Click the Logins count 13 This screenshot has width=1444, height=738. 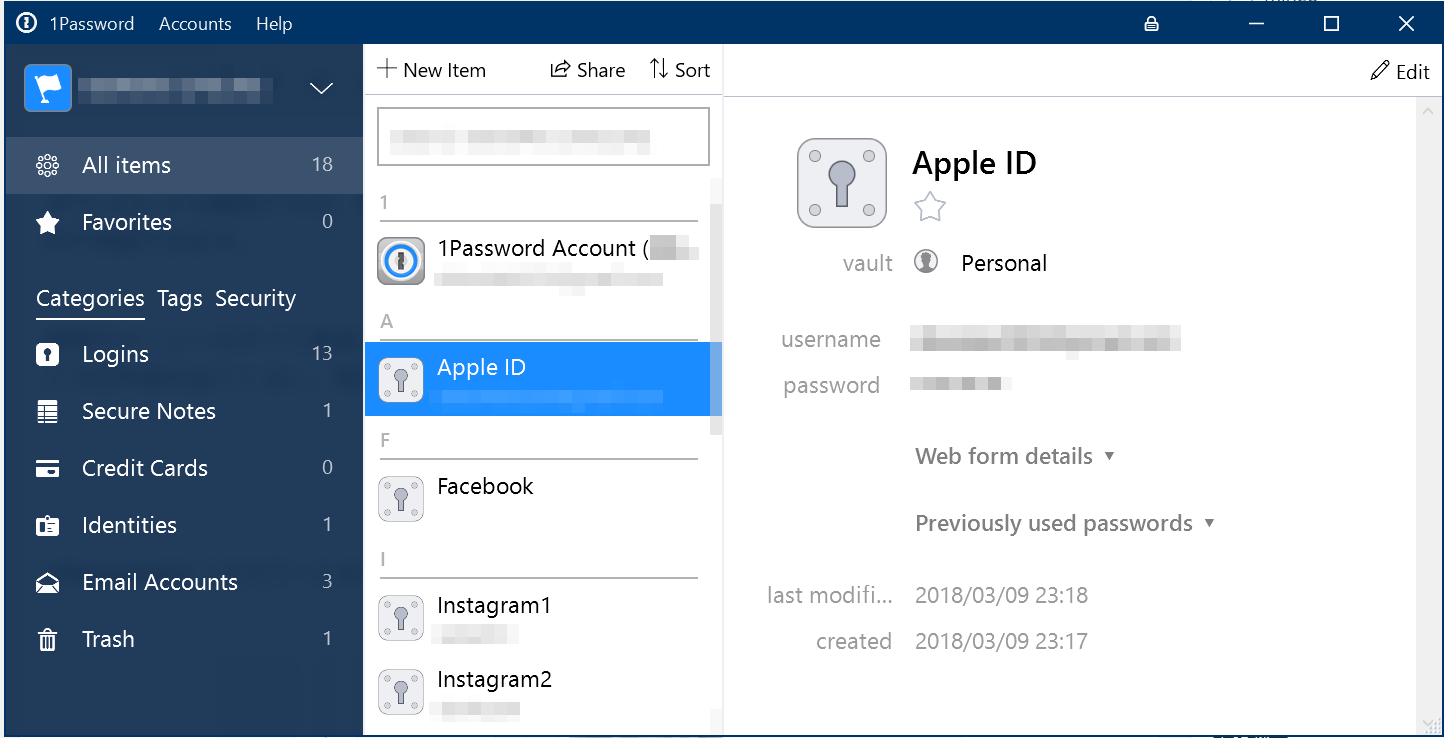(x=322, y=353)
